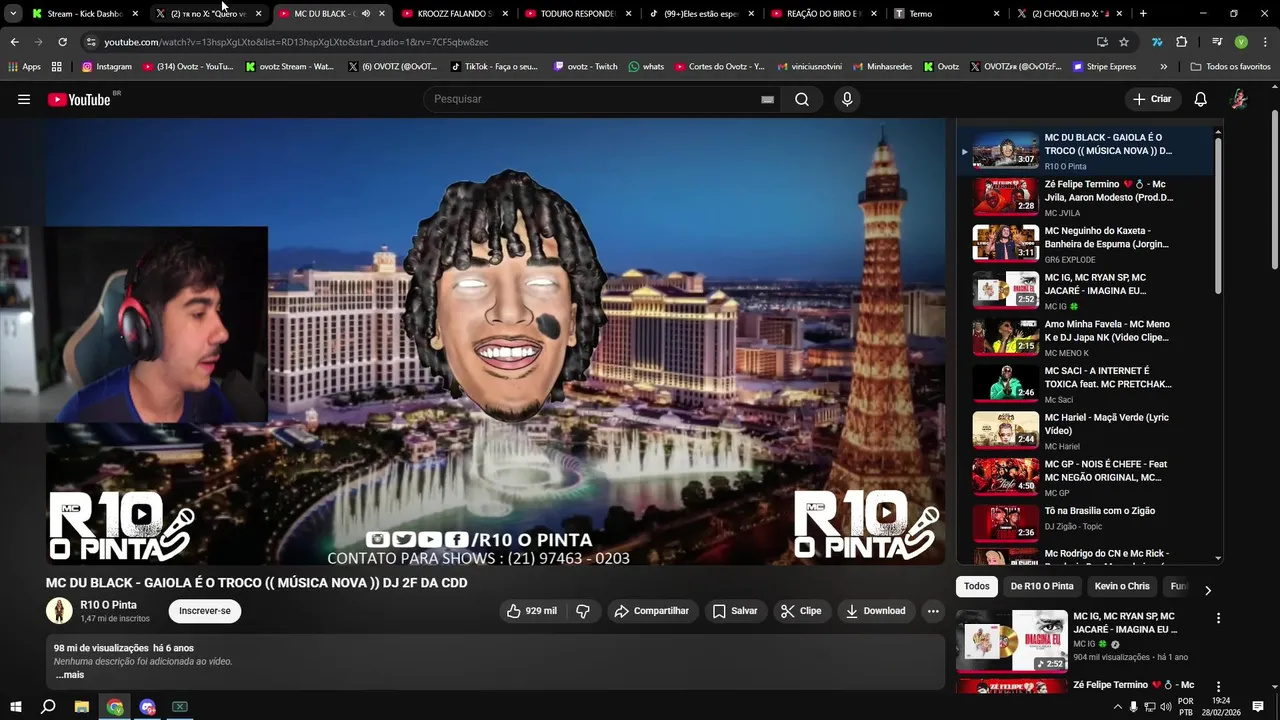
Task: Show more filter chips right arrow
Action: click(1207, 590)
